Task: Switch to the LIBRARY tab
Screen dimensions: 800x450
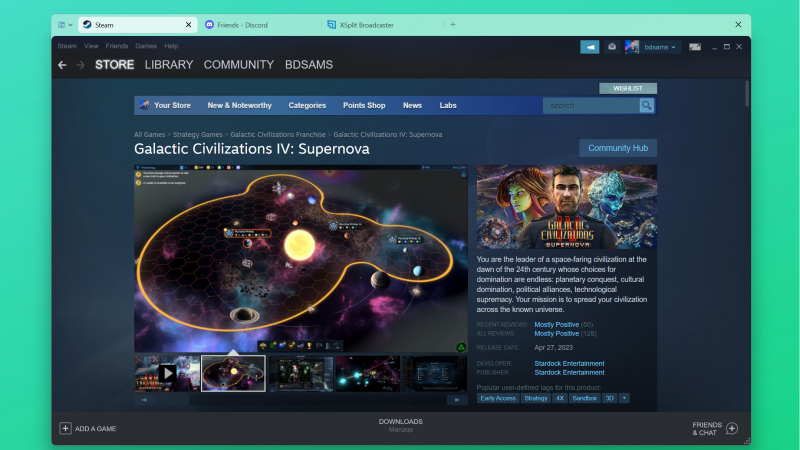Action: coord(169,65)
